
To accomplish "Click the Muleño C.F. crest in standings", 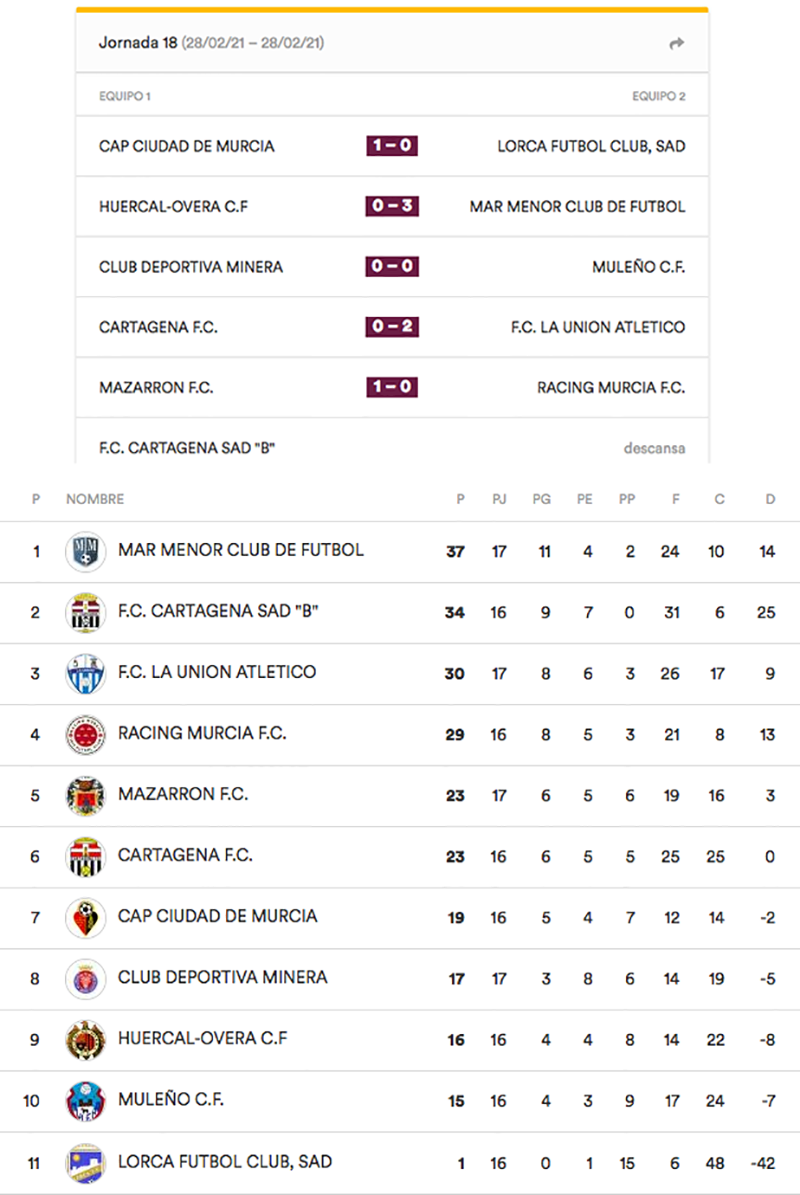I will click(x=85, y=1101).
